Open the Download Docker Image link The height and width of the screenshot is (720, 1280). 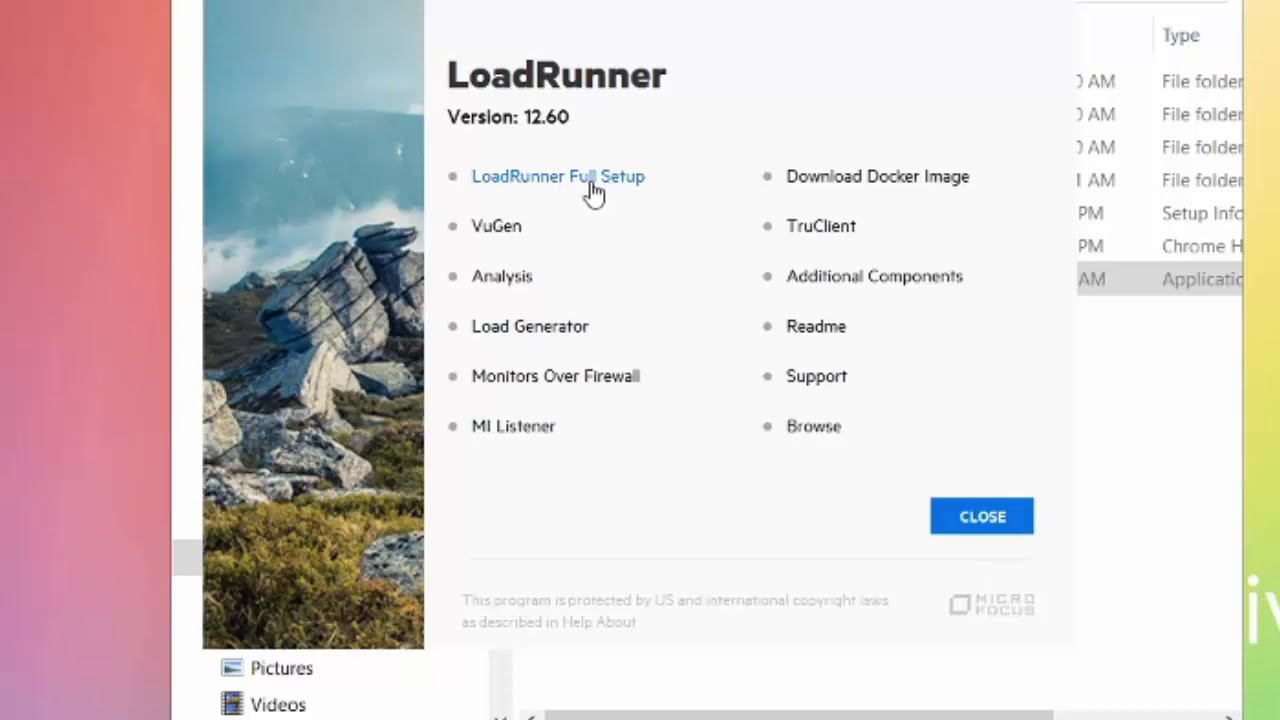(878, 176)
